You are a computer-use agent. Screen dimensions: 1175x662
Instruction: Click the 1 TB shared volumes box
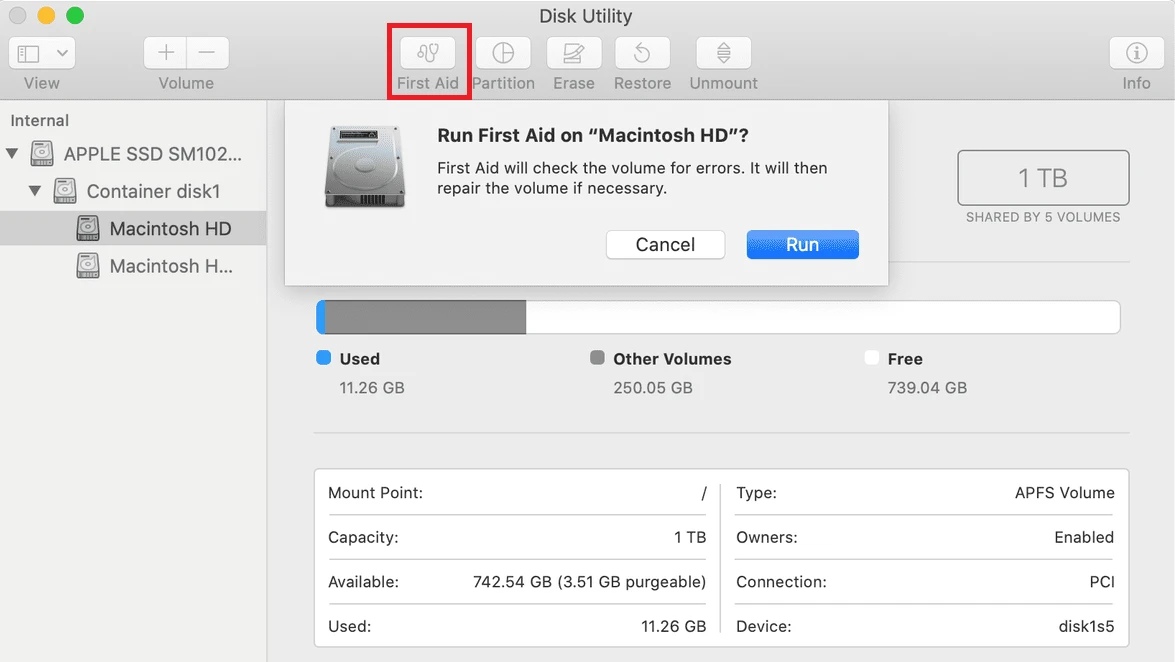pos(1042,178)
